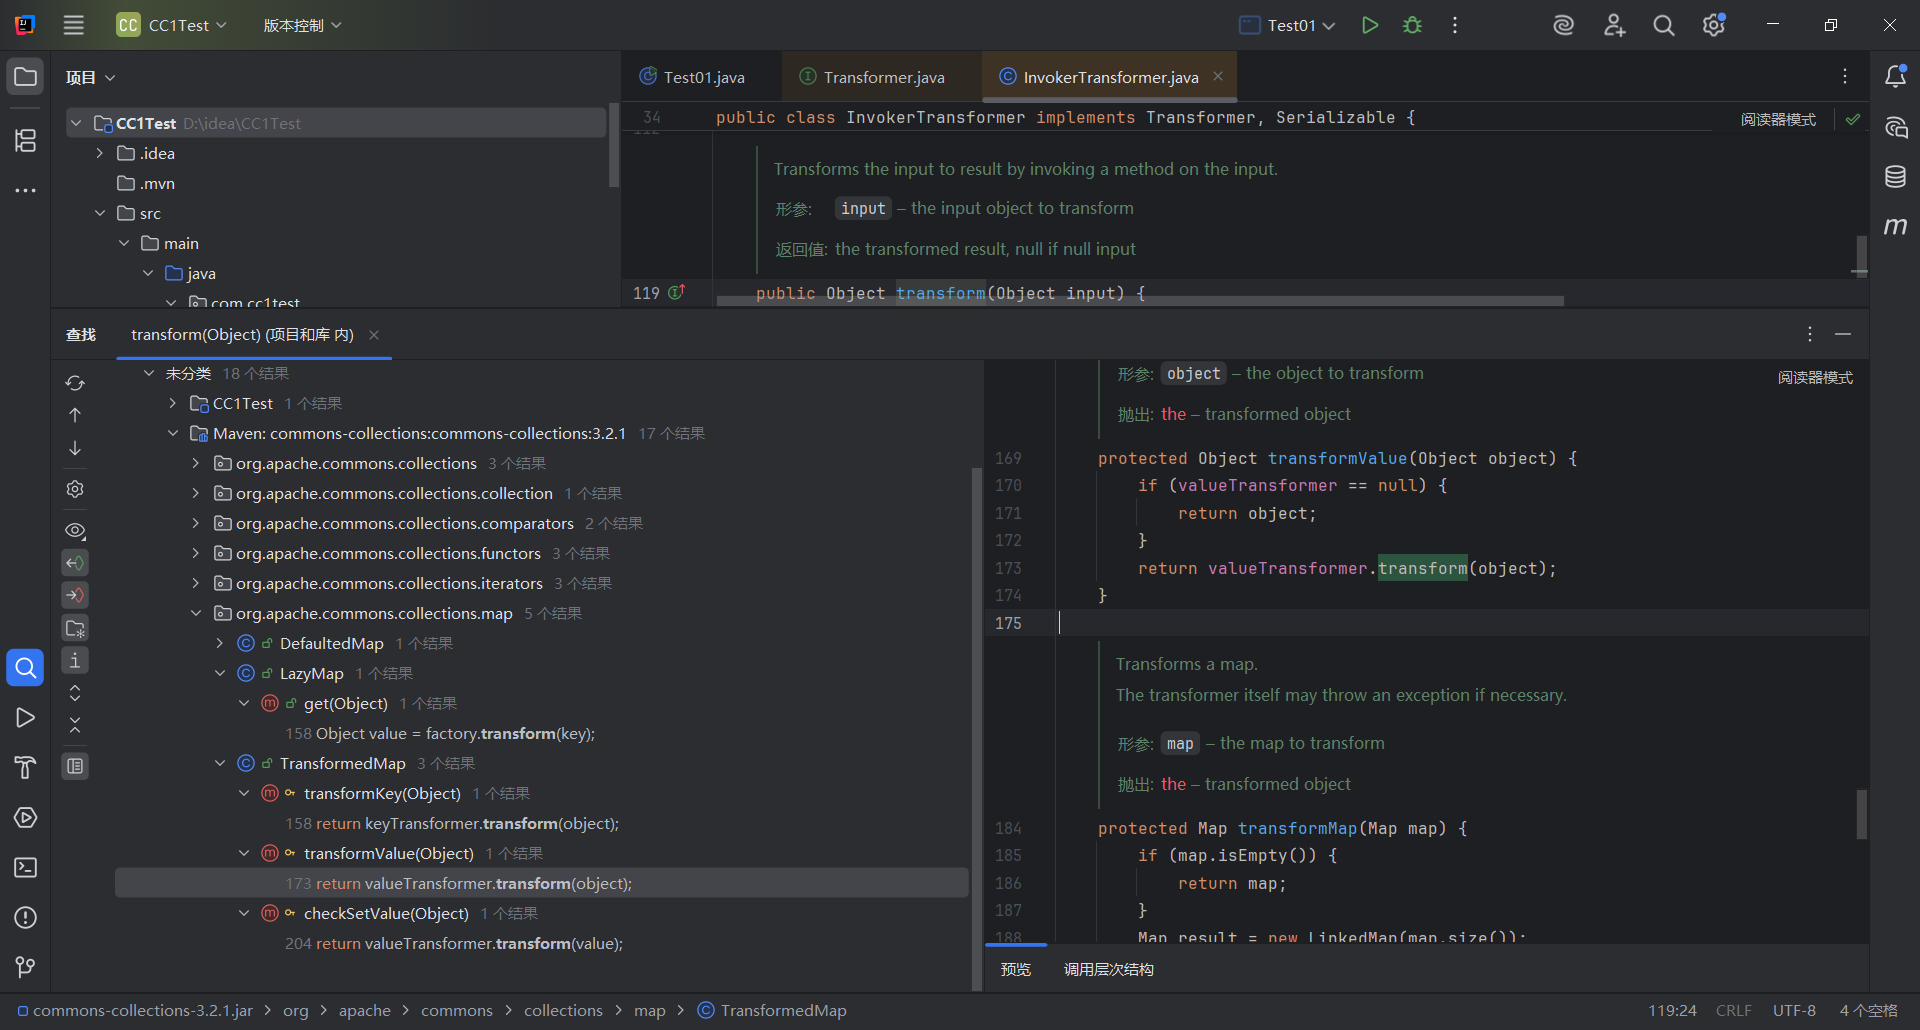
Task: Open the Notifications bell
Action: (x=1895, y=76)
